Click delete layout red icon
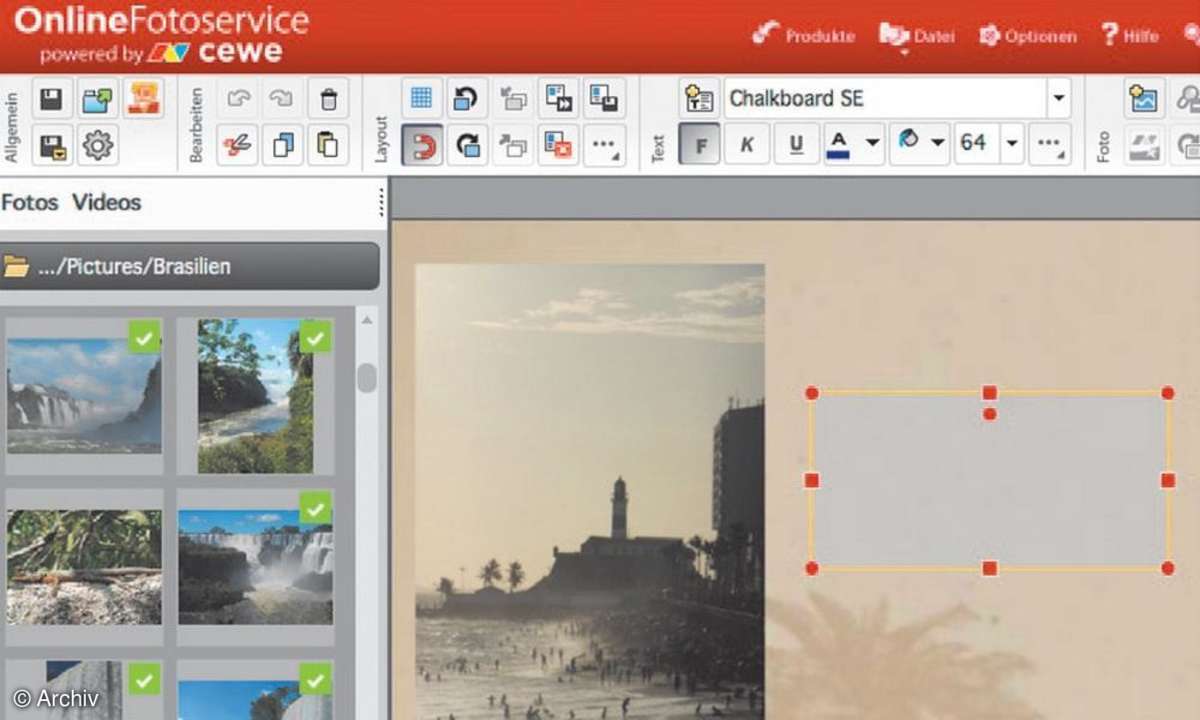1200x720 pixels. 559,145
